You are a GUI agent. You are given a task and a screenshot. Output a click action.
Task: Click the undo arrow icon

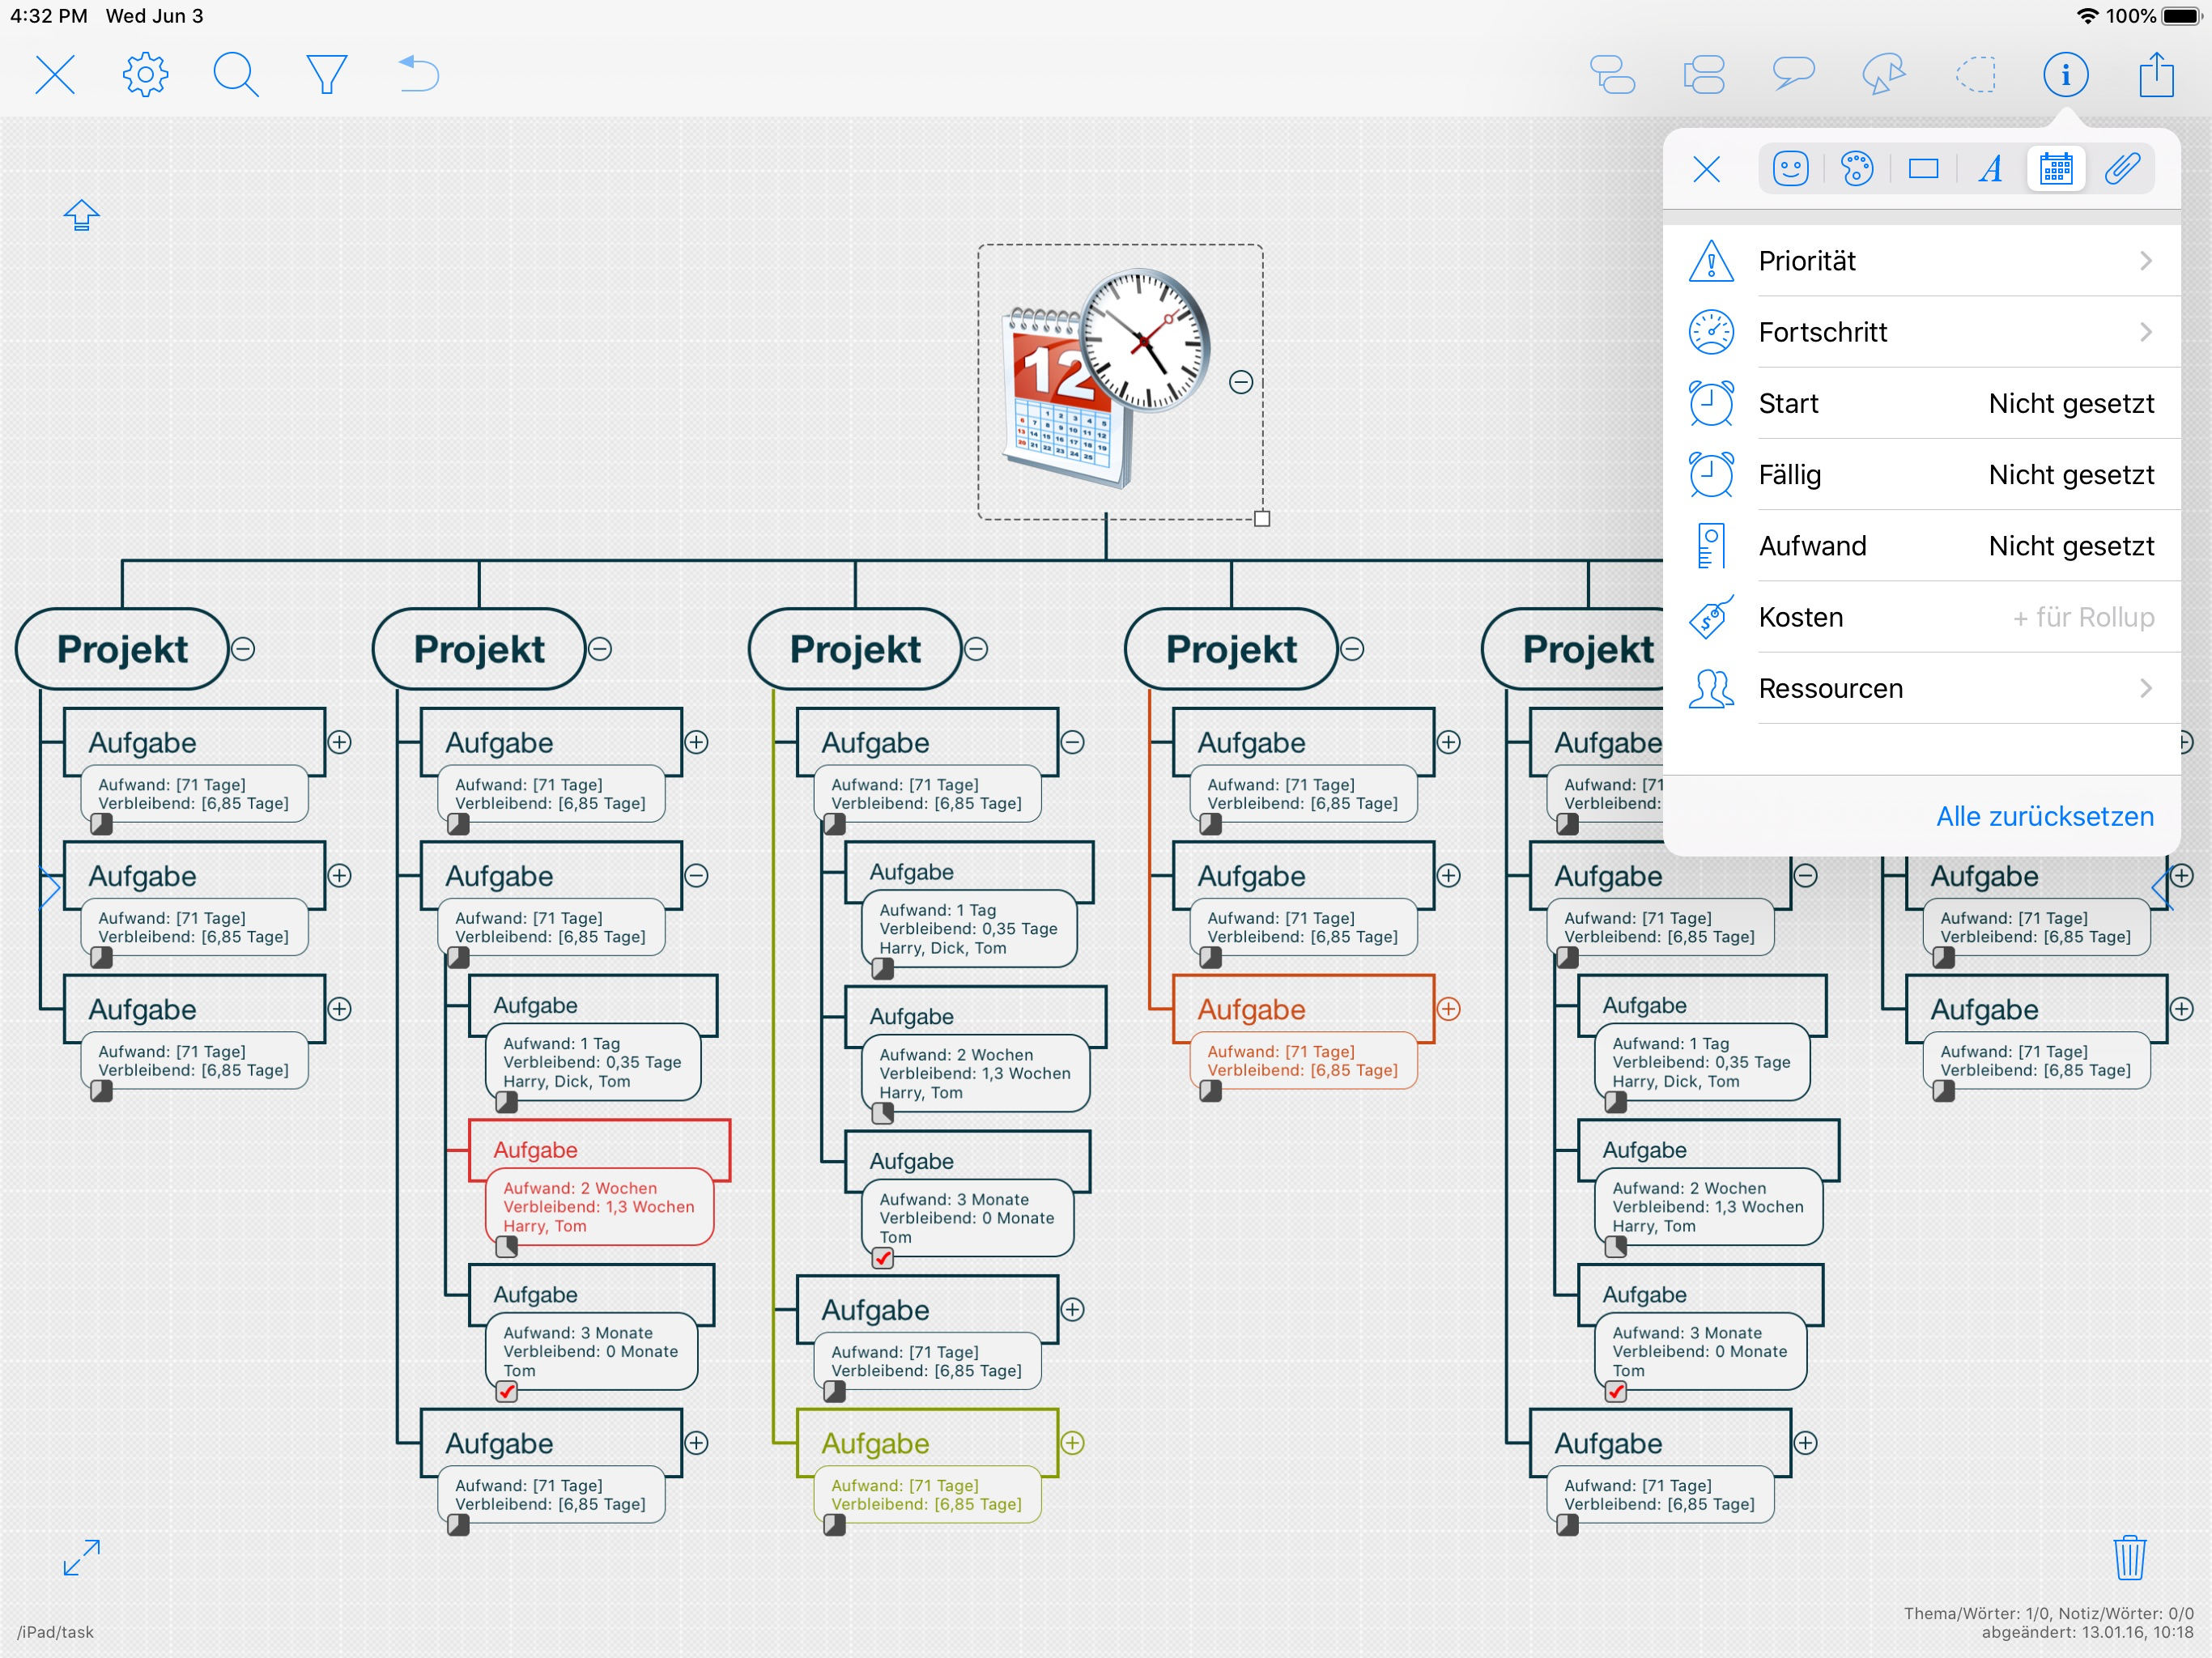419,74
